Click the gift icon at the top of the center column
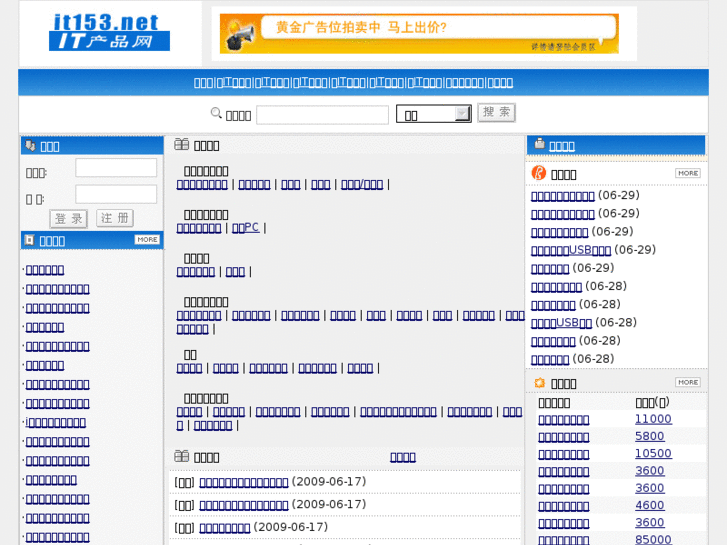727x545 pixels. [x=181, y=144]
